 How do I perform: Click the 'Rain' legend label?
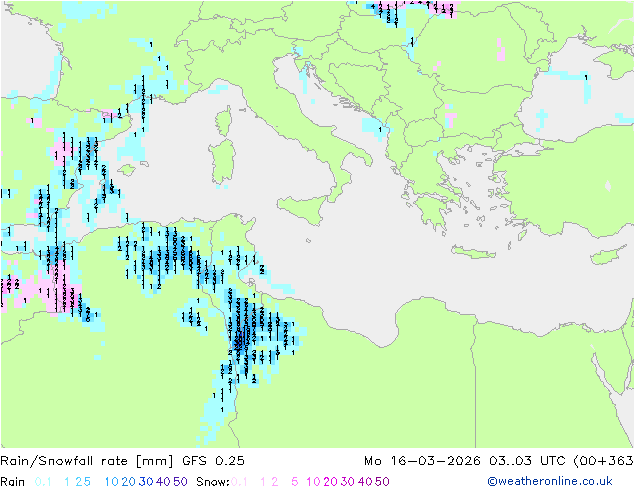pos(13,482)
